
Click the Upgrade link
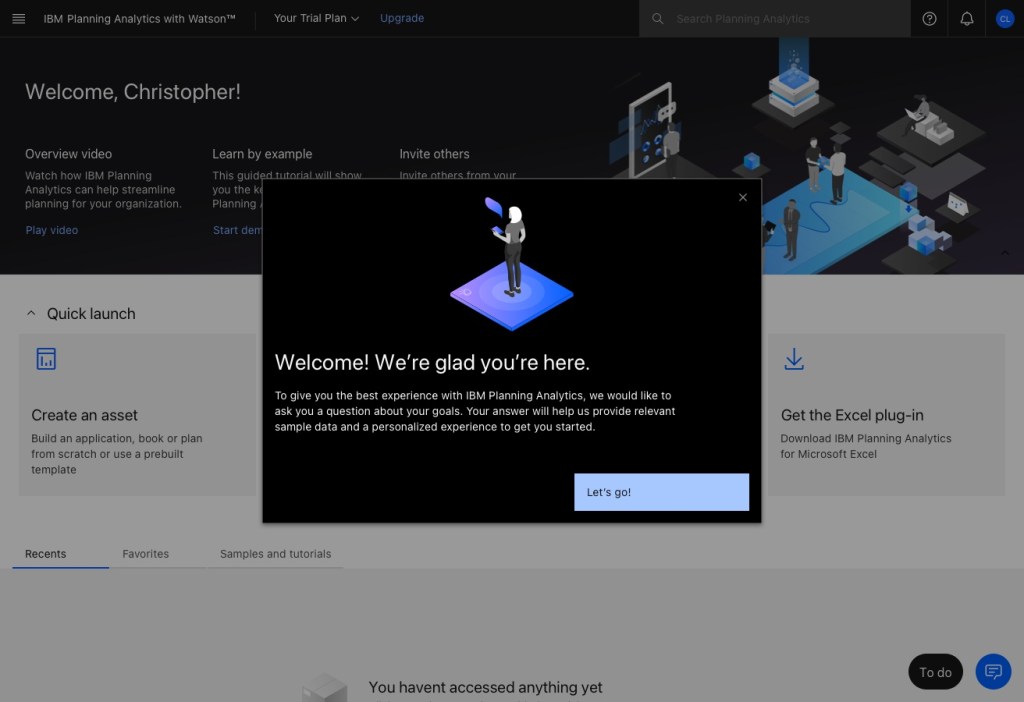click(x=402, y=18)
